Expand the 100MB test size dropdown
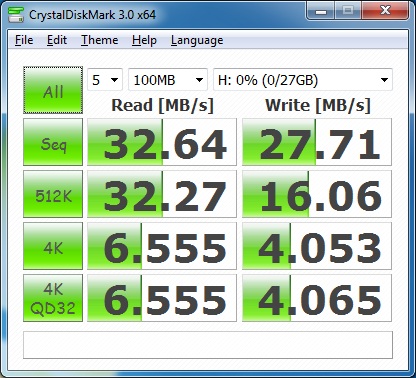 coord(168,80)
